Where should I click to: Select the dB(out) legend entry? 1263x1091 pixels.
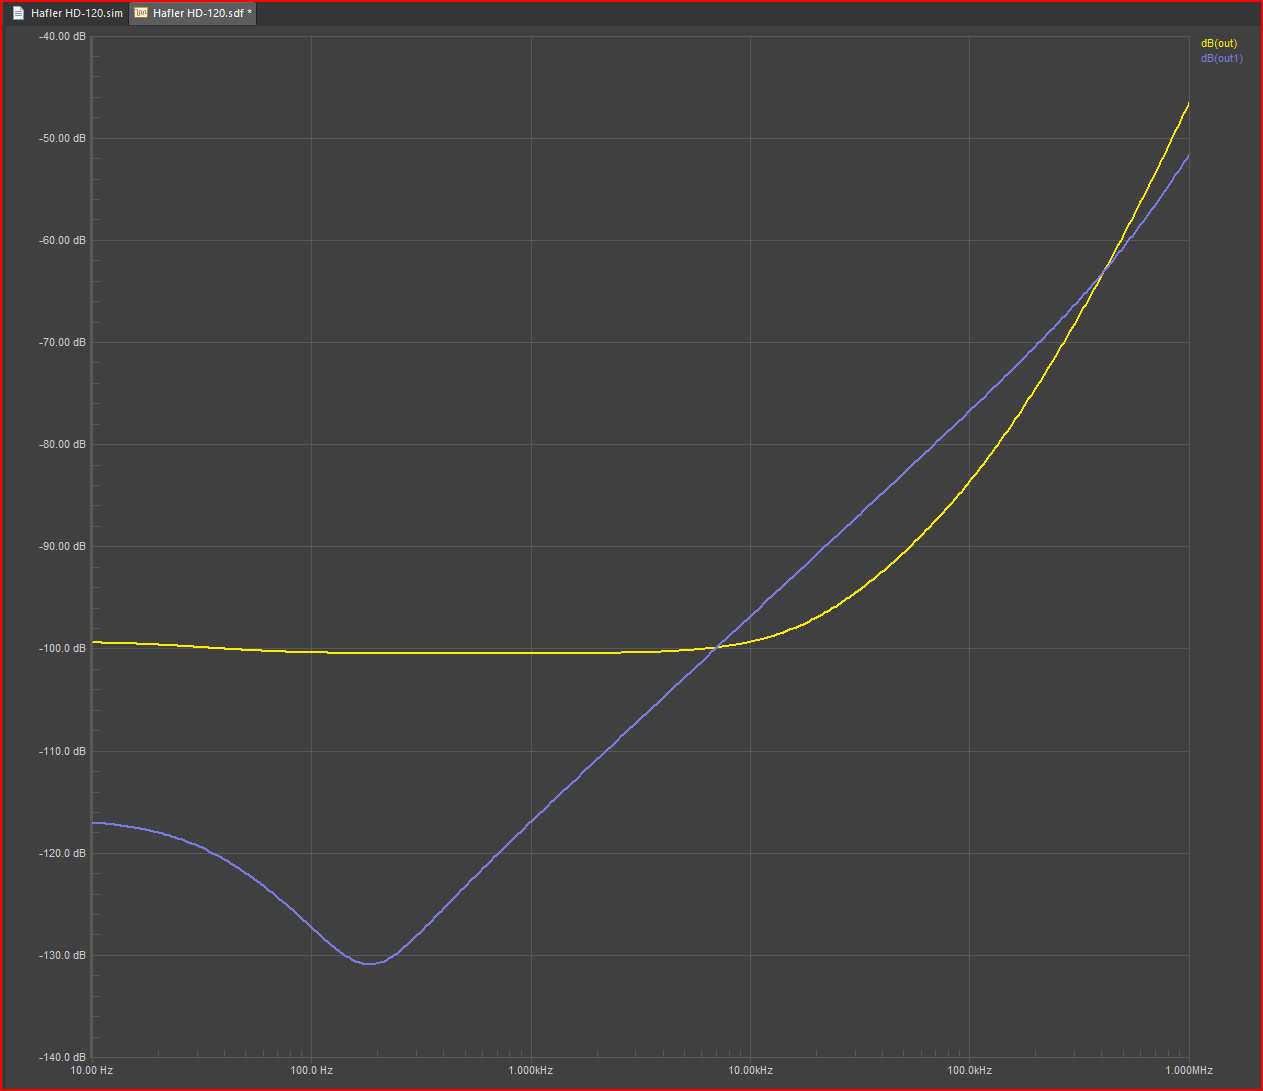click(1219, 43)
